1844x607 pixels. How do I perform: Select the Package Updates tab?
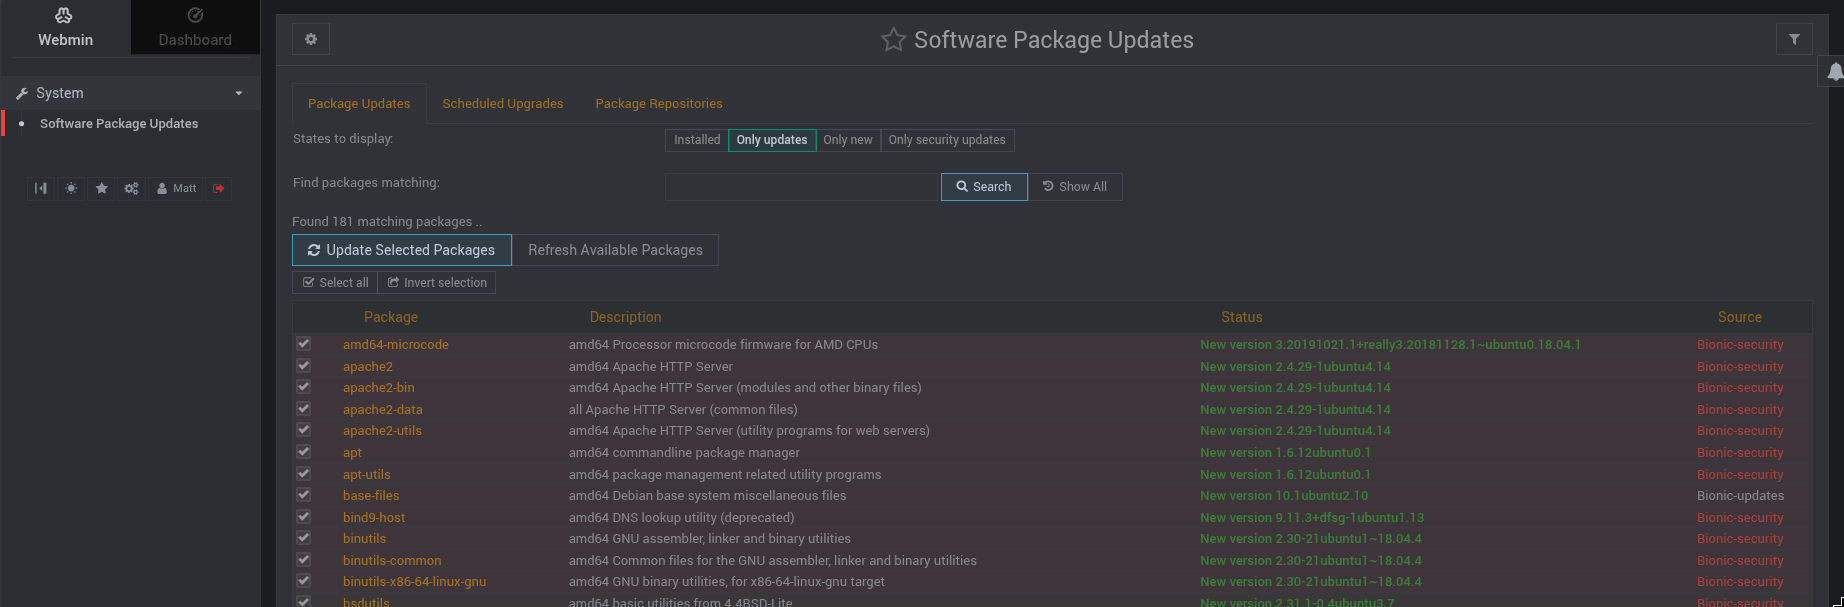[x=359, y=104]
